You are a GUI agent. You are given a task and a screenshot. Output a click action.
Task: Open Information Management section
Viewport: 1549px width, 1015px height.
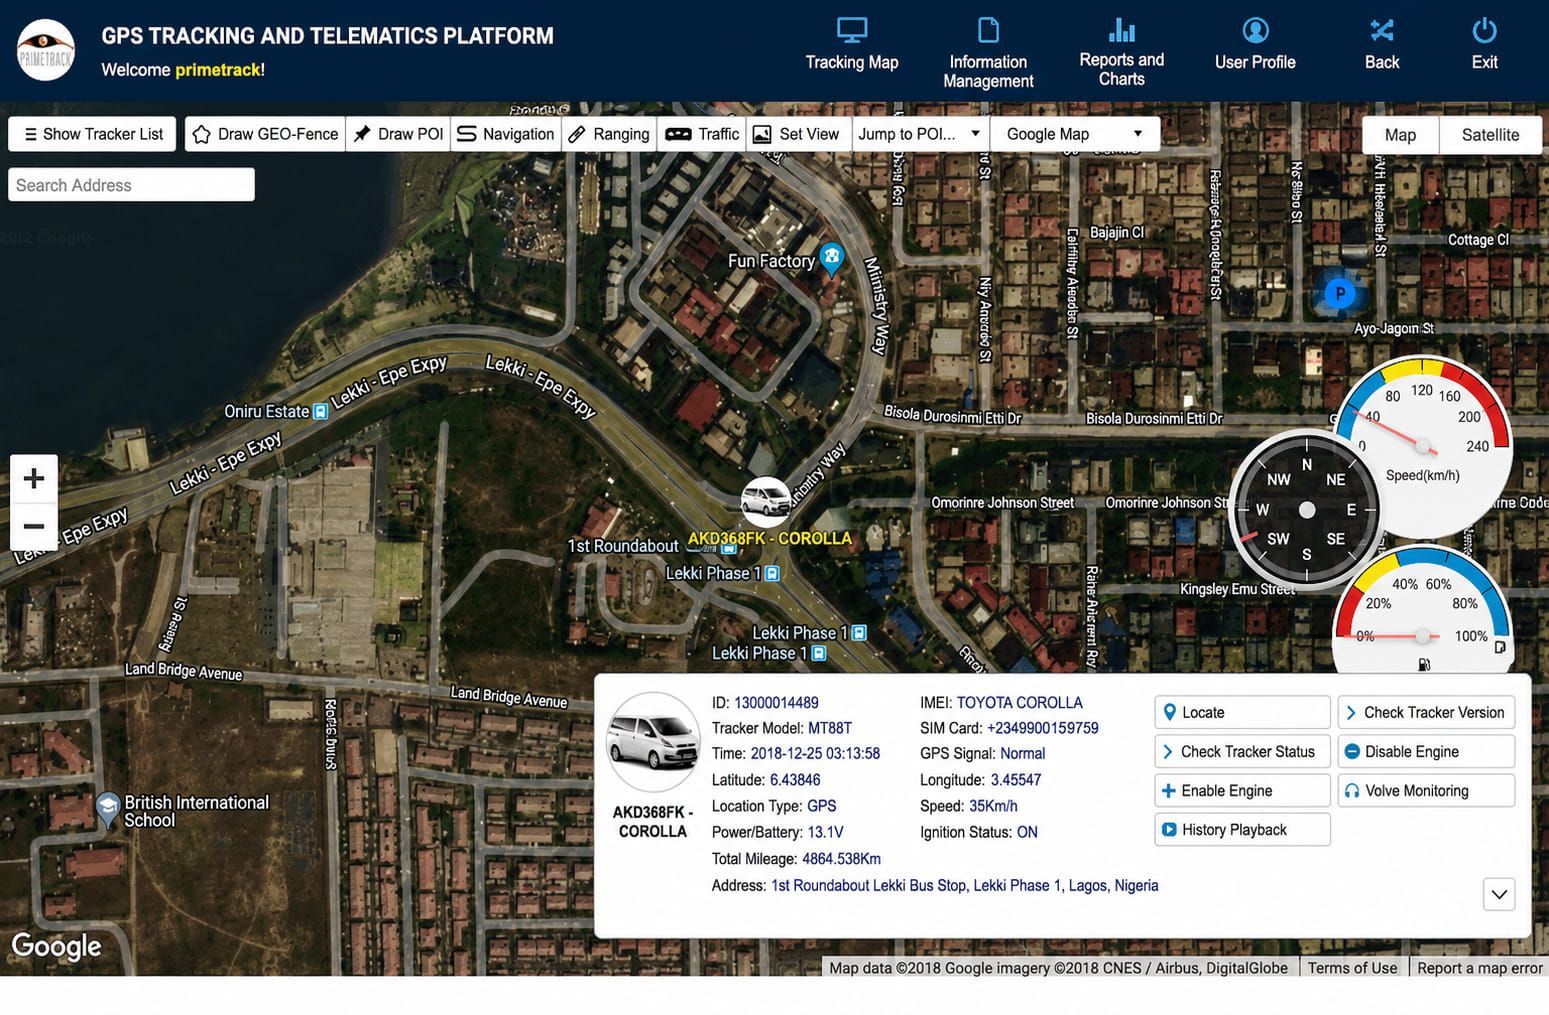click(988, 52)
